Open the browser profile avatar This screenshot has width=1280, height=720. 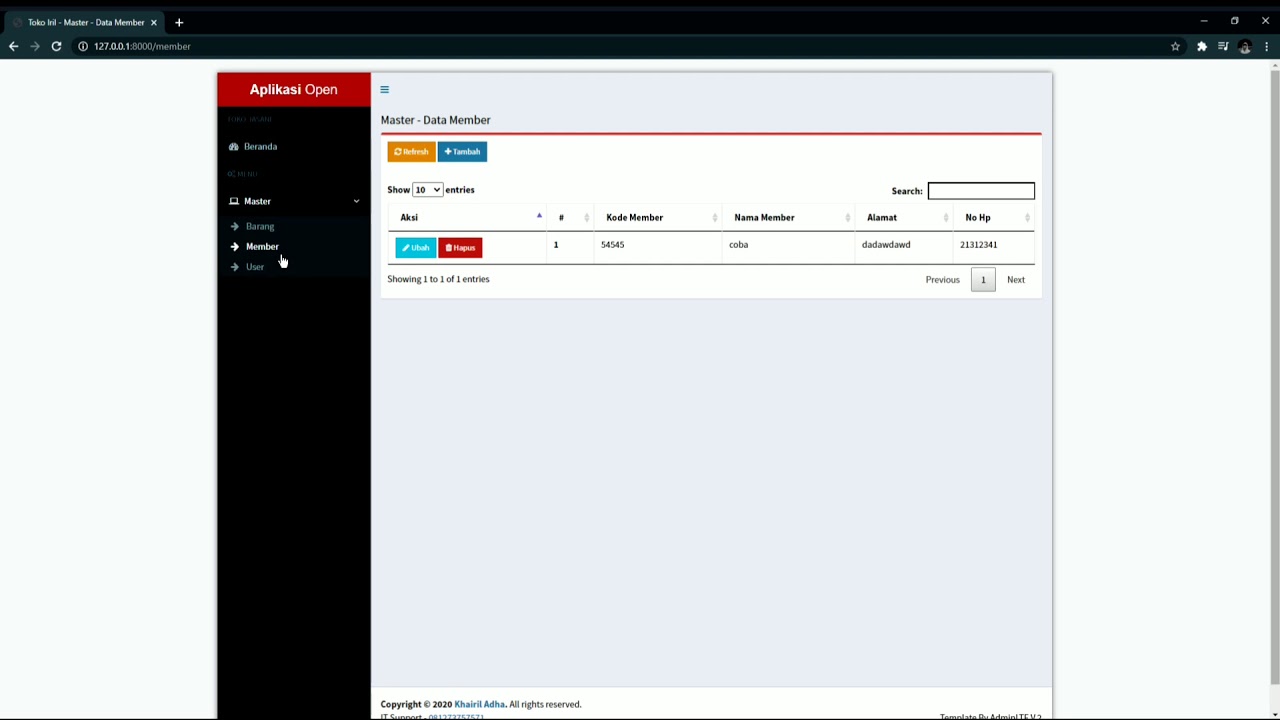(1245, 46)
